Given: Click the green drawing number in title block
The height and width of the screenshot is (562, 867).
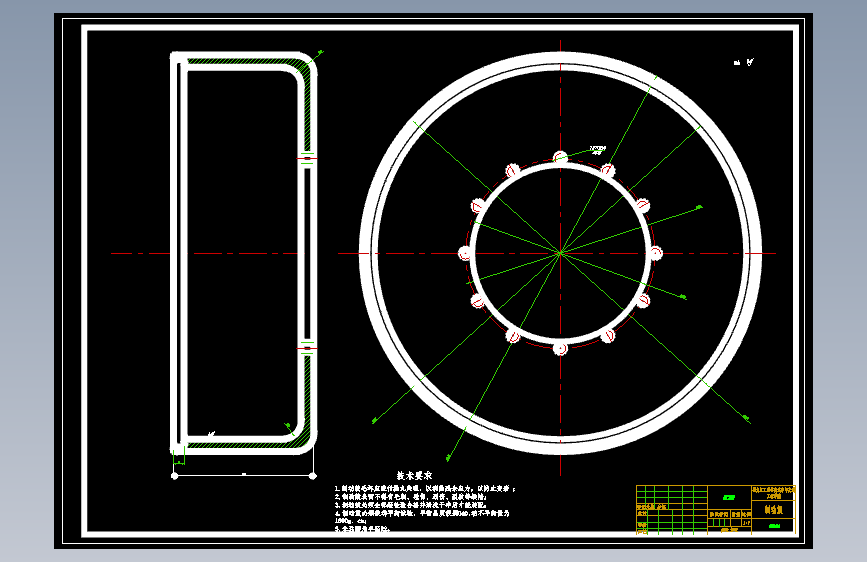Looking at the screenshot, I should tap(774, 526).
